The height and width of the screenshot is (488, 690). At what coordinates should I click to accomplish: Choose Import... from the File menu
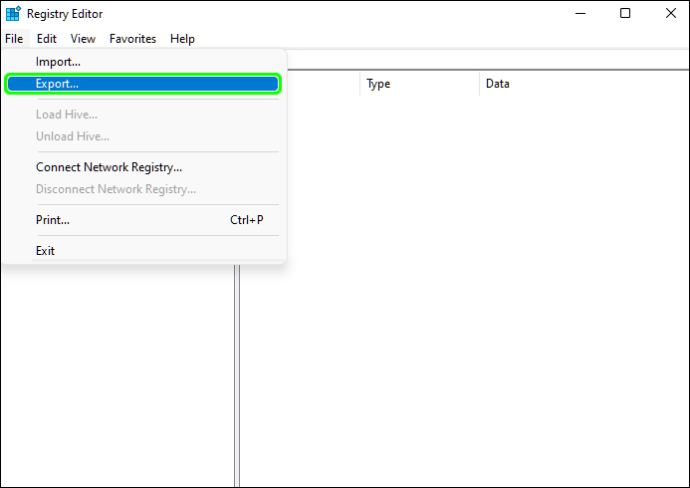pyautogui.click(x=143, y=62)
